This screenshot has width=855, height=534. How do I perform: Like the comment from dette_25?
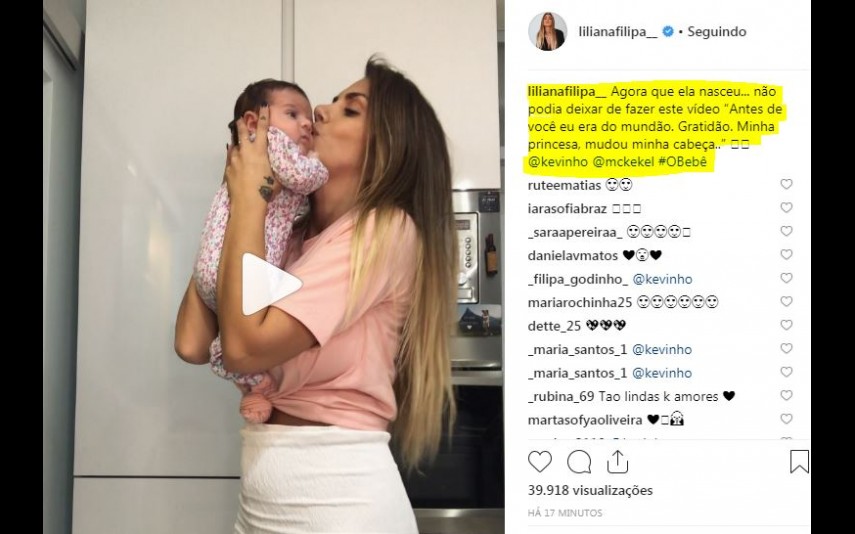coord(786,325)
